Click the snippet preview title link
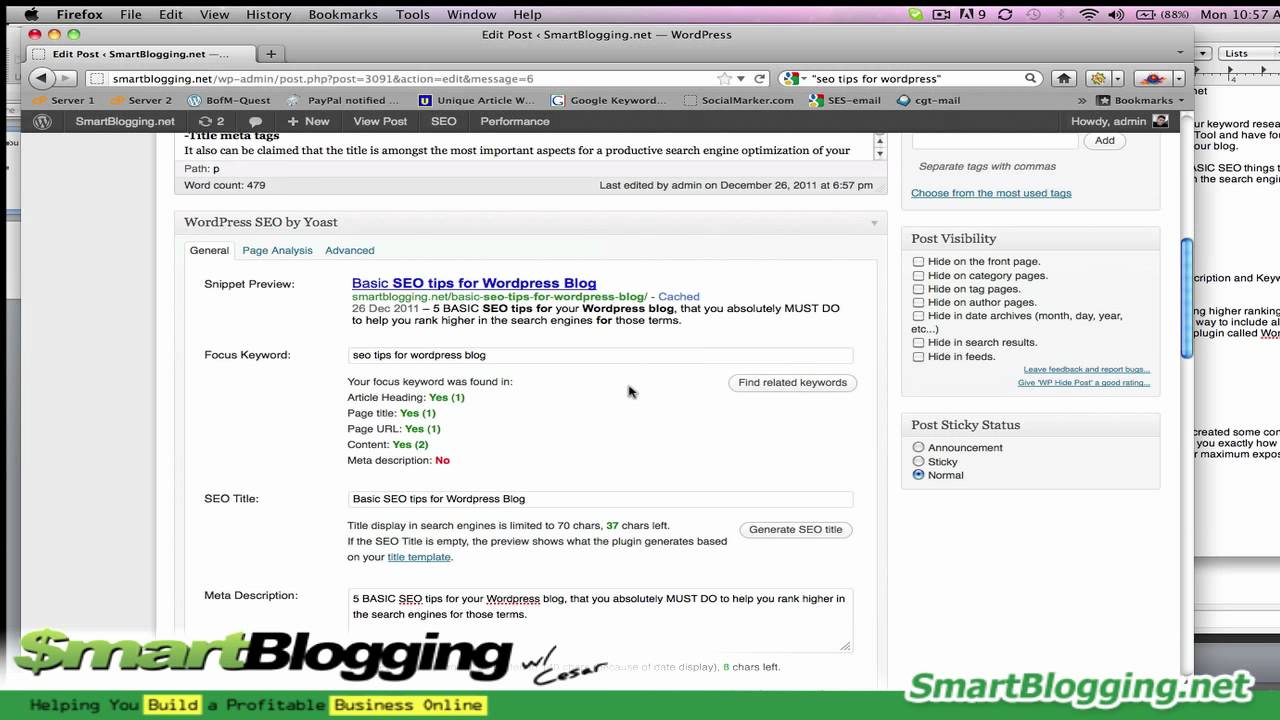 click(474, 283)
